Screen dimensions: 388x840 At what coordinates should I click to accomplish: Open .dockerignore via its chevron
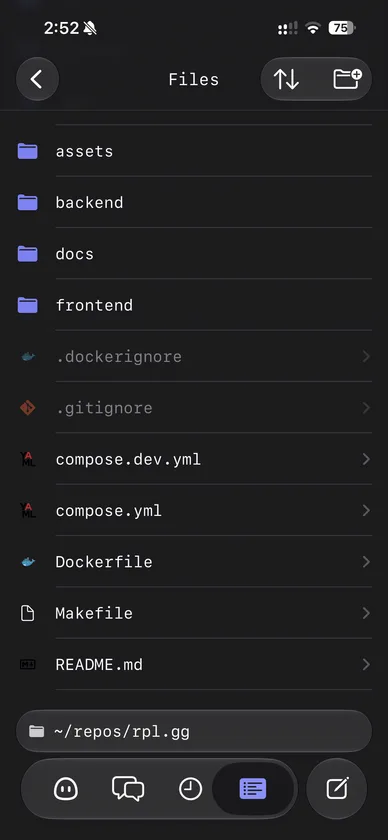coord(366,356)
